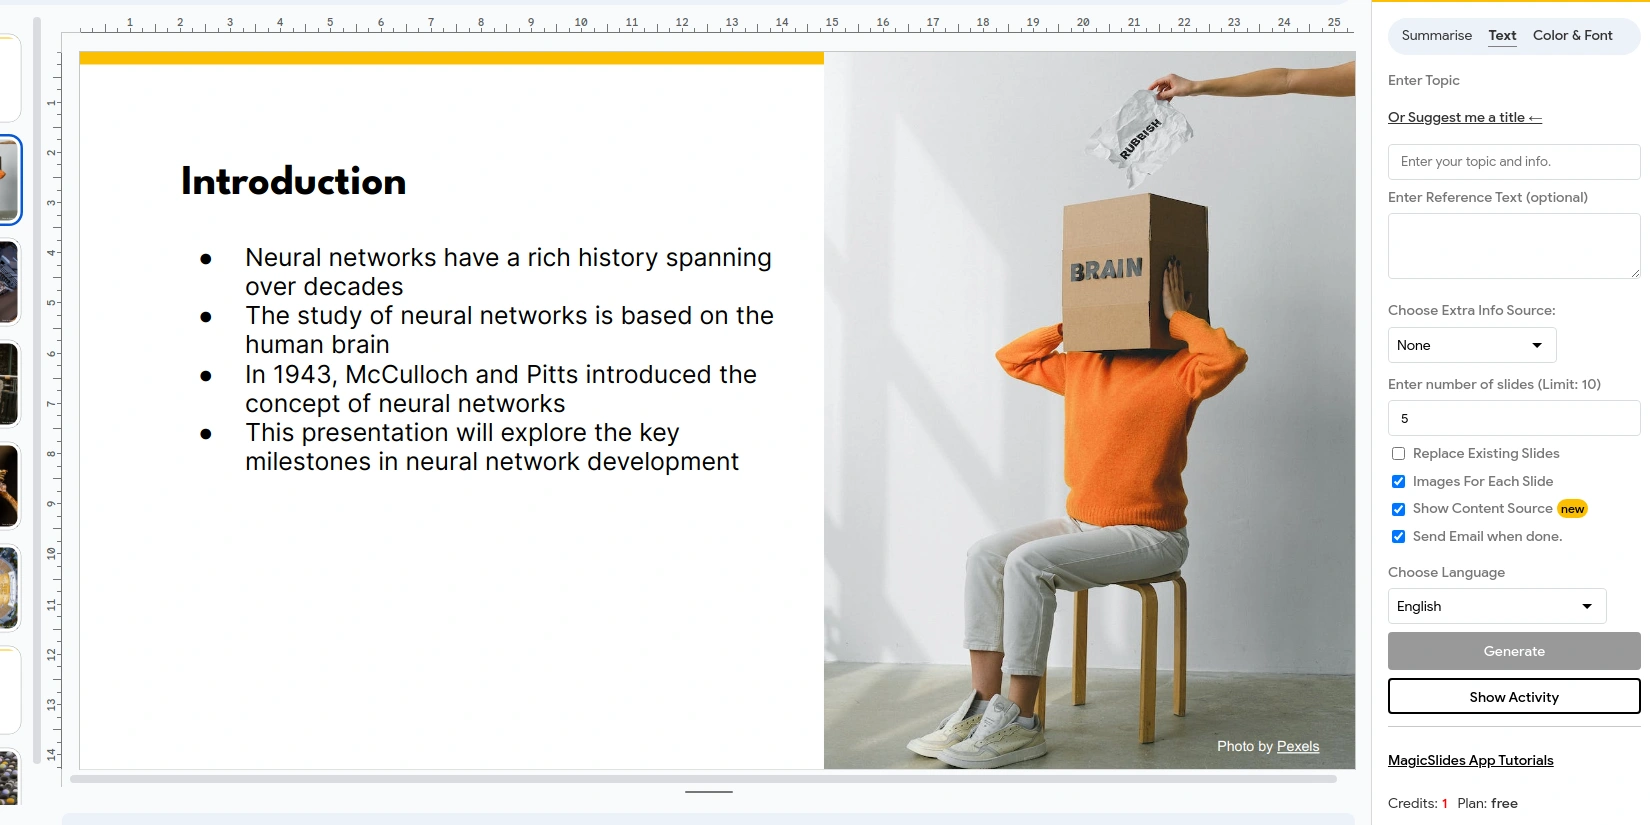Enable the Replace Existing Slides checkbox

pyautogui.click(x=1398, y=454)
